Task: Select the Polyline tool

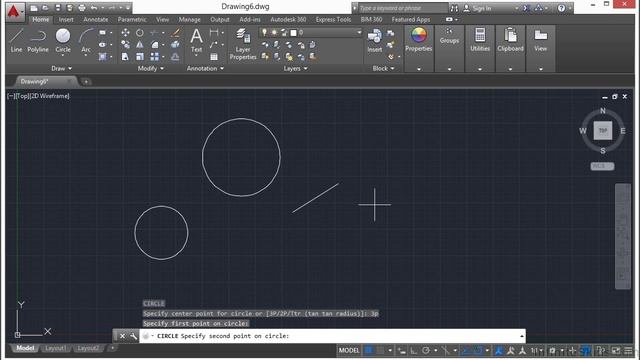Action: point(38,40)
